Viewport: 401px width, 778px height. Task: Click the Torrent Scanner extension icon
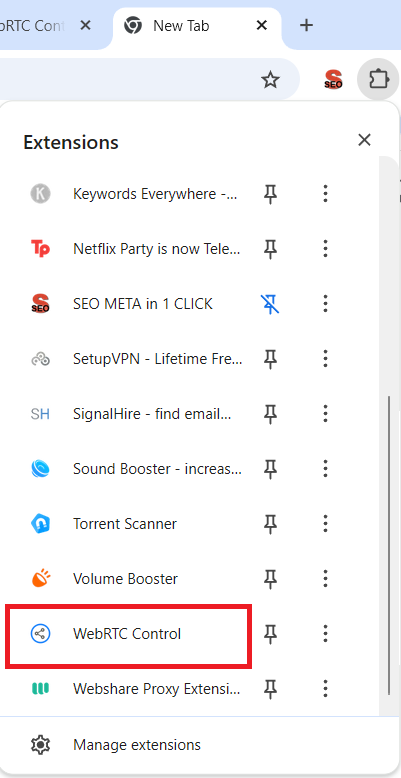point(40,523)
